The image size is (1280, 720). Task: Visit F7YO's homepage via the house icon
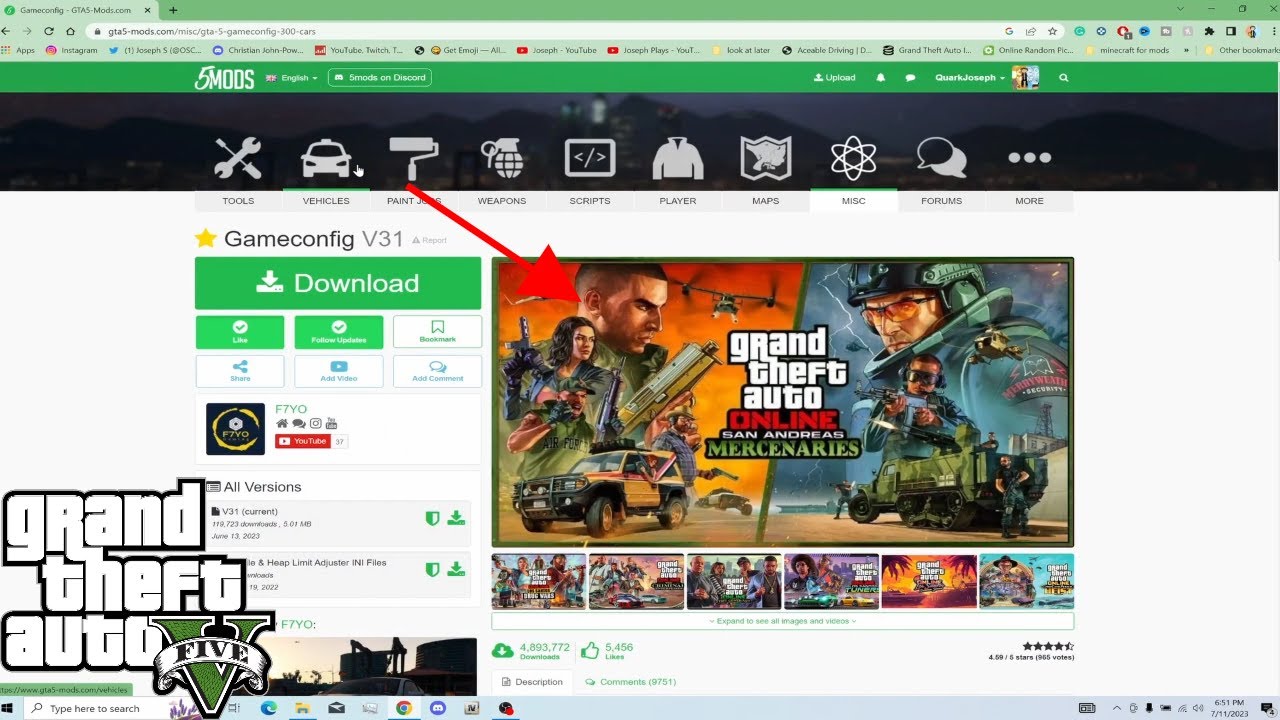tap(282, 424)
